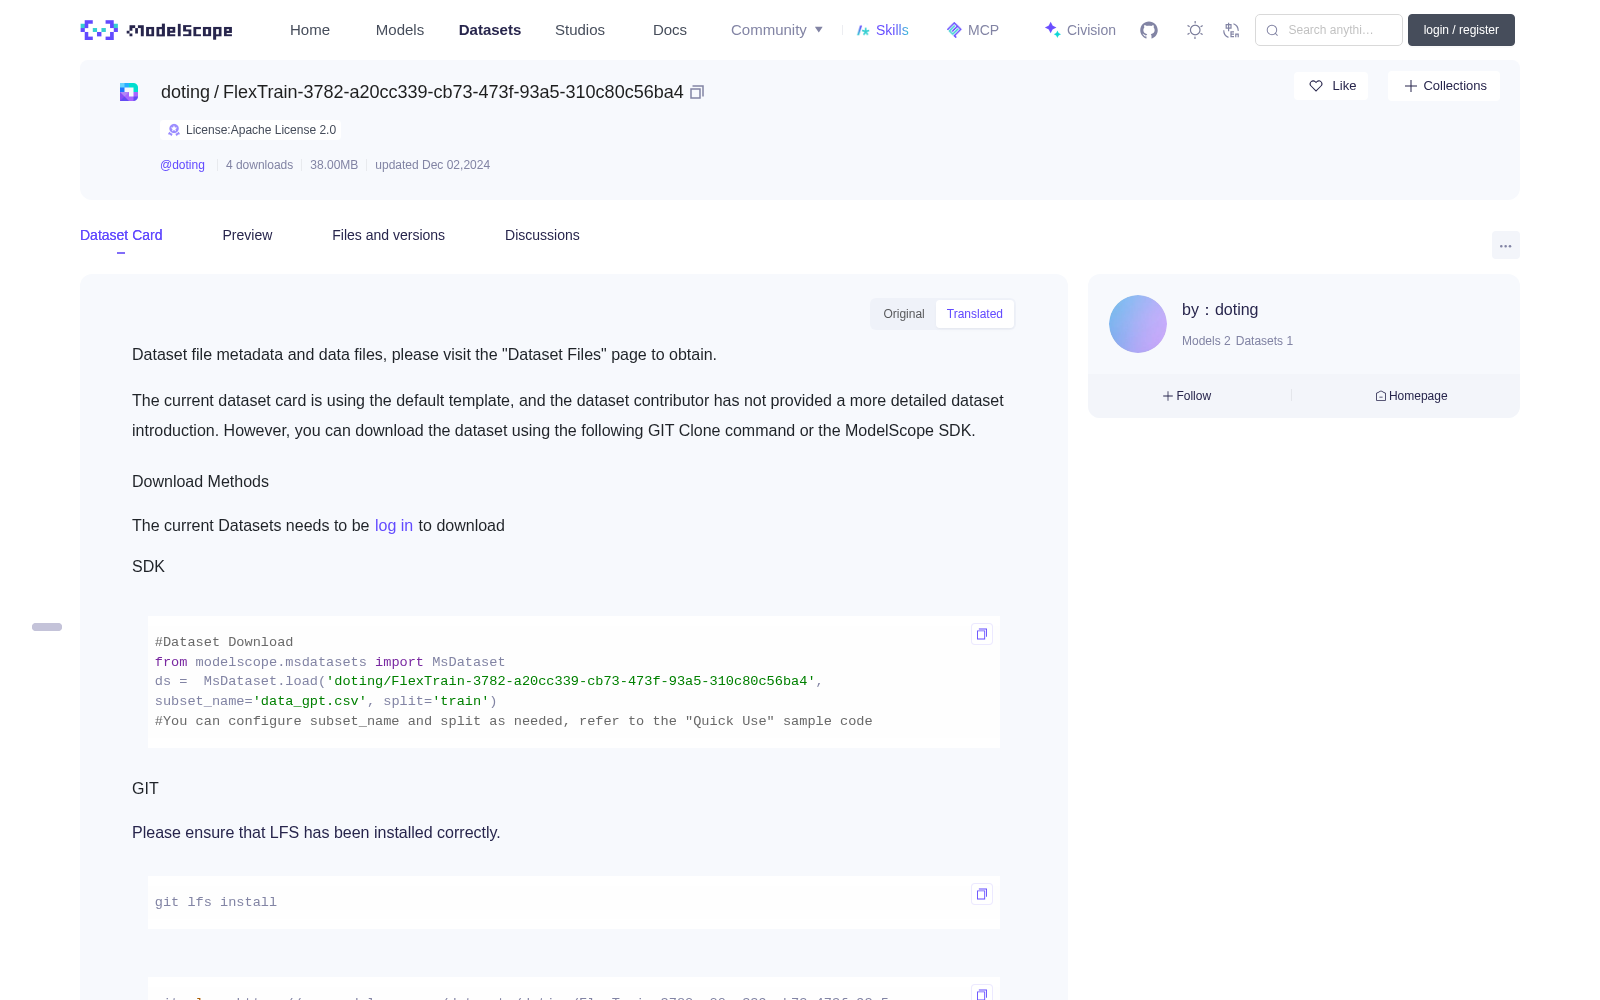This screenshot has height=1000, width=1600.
Task: Open the three-dots more options menu
Action: [x=1506, y=245]
